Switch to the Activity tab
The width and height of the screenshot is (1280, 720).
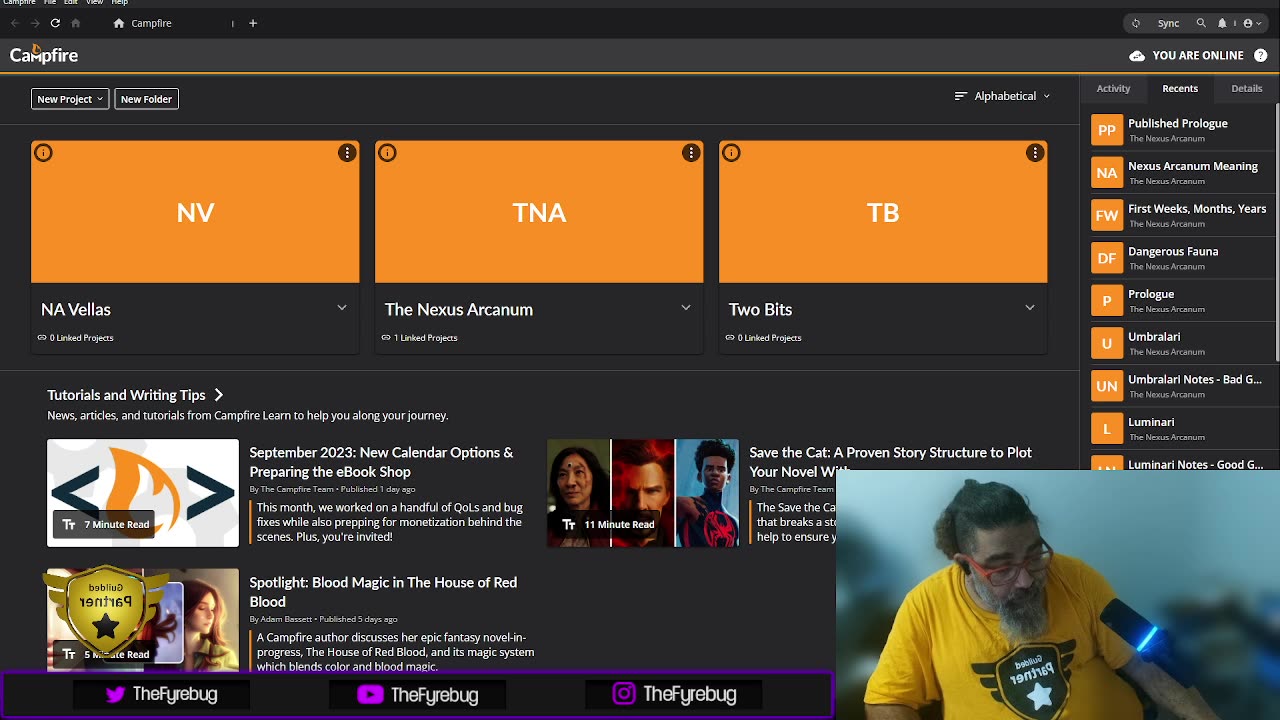(x=1113, y=88)
